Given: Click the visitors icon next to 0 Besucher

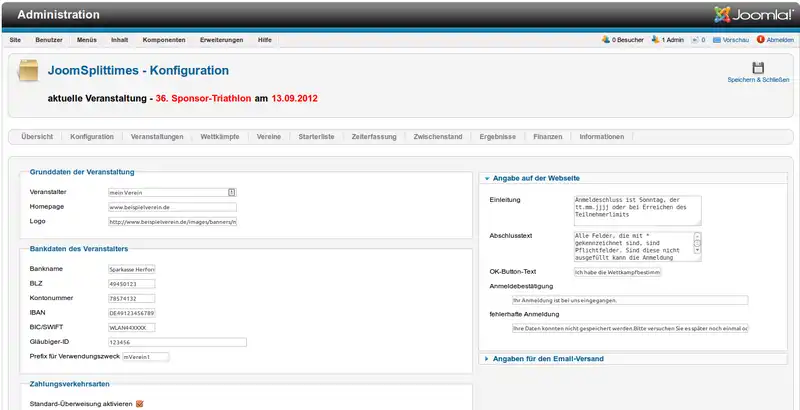Looking at the screenshot, I should (606, 39).
